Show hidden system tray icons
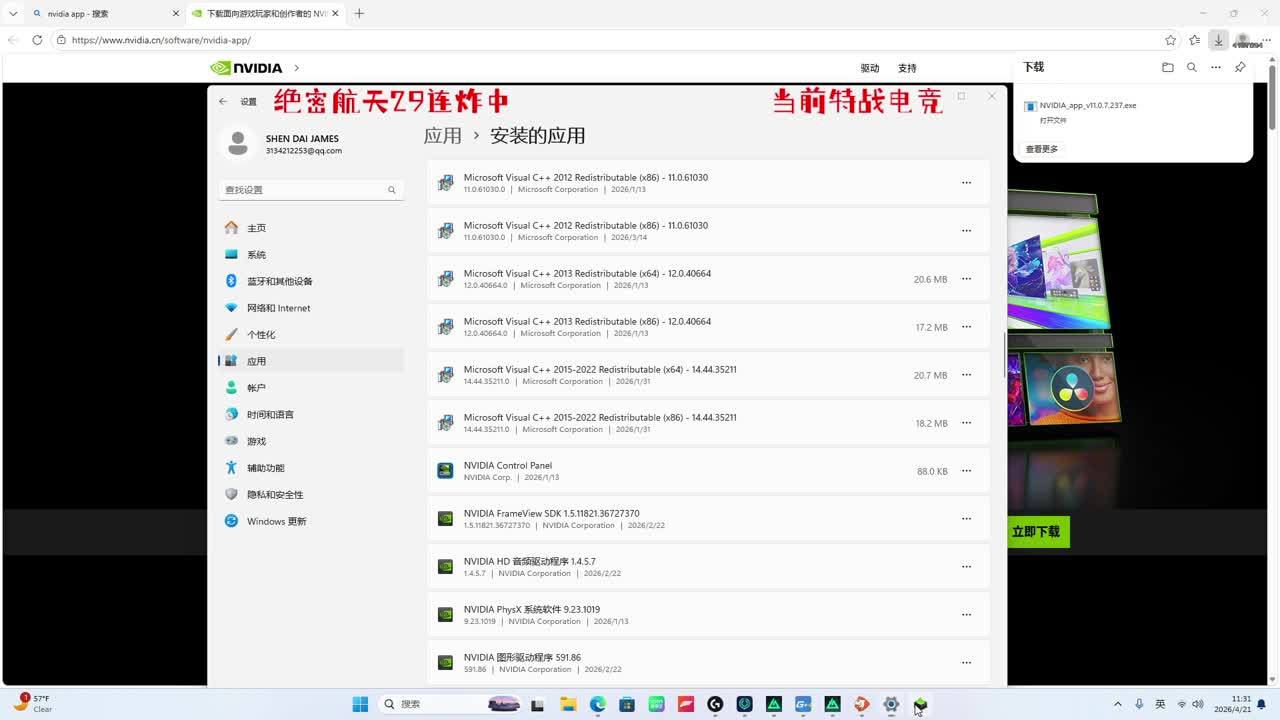This screenshot has width=1280, height=720. (1118, 704)
